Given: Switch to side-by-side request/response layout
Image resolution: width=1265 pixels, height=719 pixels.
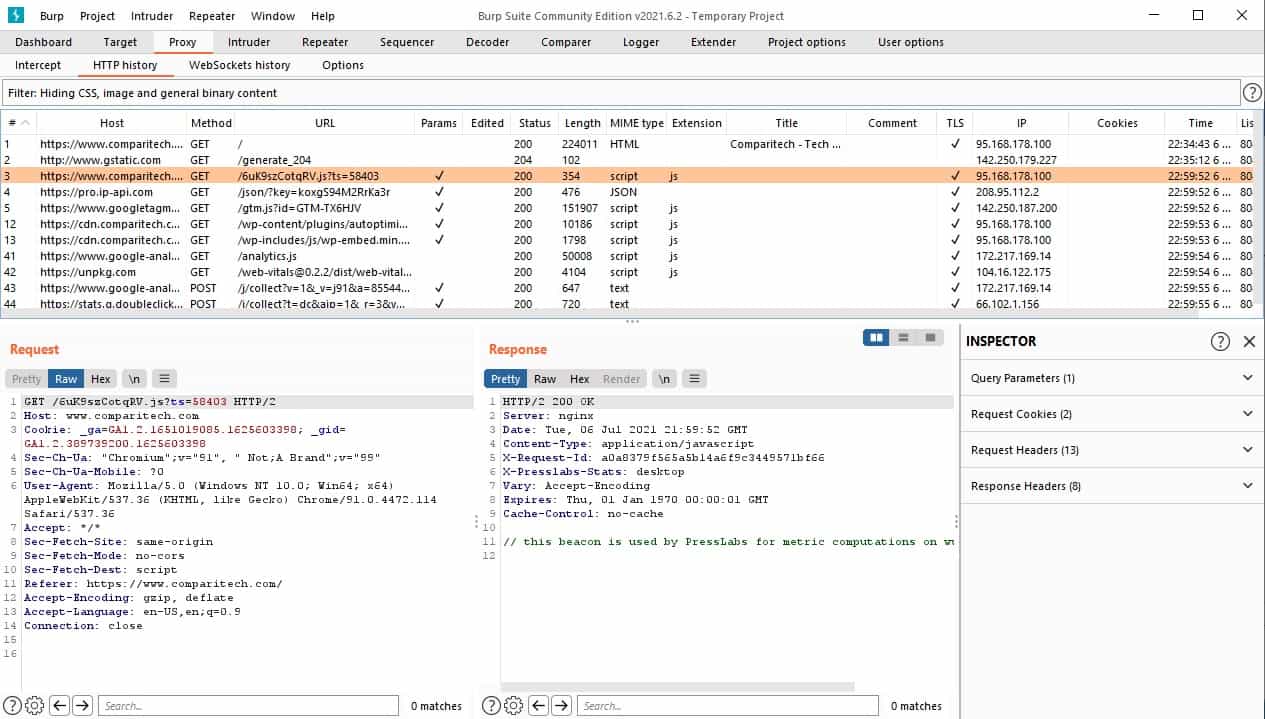Looking at the screenshot, I should coord(877,338).
